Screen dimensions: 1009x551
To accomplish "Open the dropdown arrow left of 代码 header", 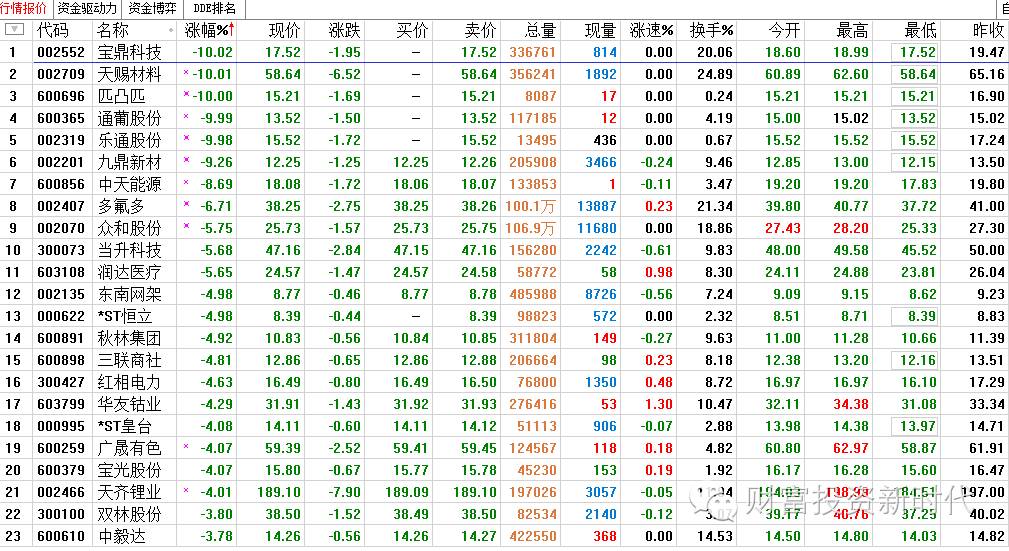I will [14, 30].
